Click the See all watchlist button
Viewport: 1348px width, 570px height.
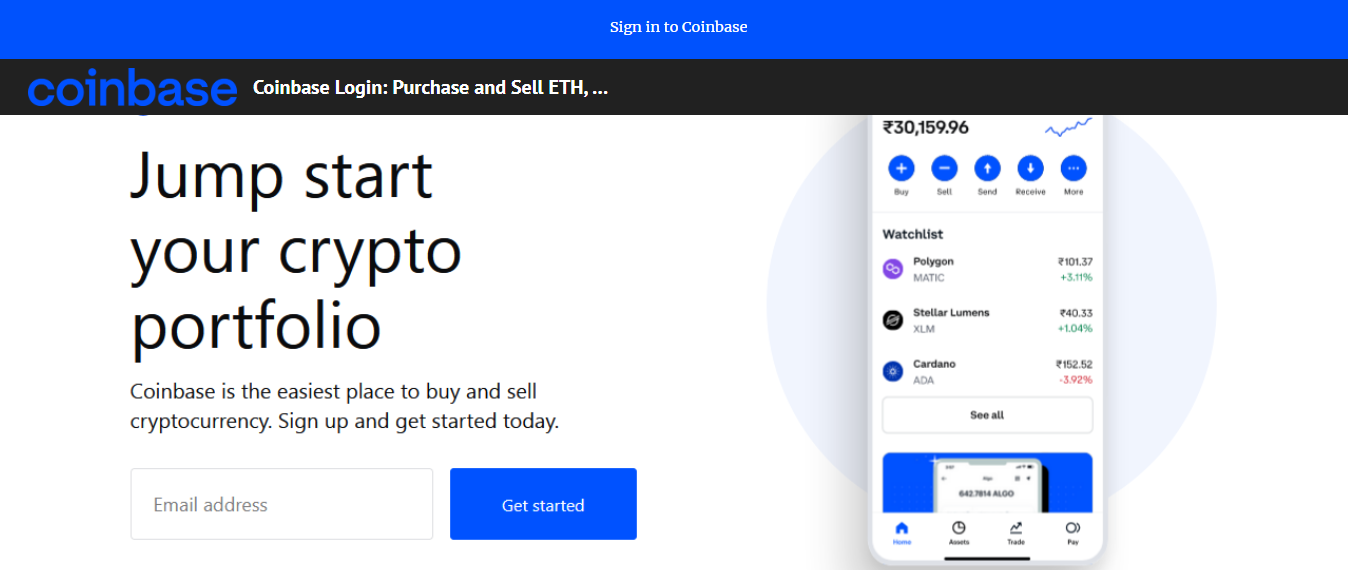coord(987,415)
